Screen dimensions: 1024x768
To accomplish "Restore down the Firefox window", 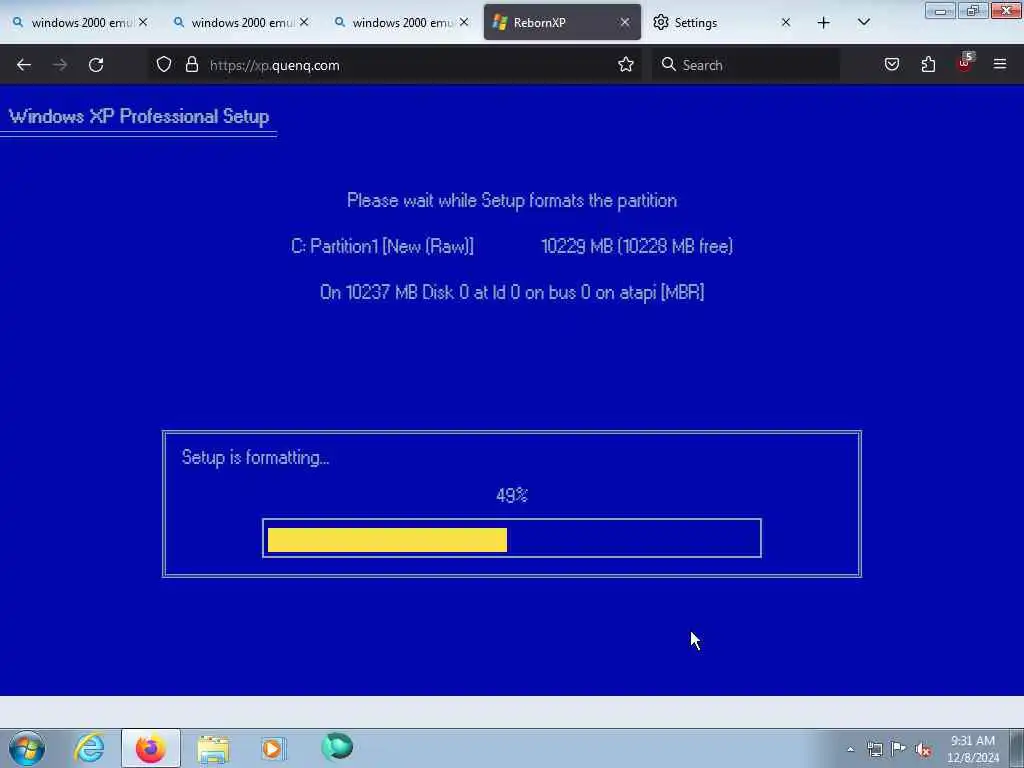I will pyautogui.click(x=973, y=10).
